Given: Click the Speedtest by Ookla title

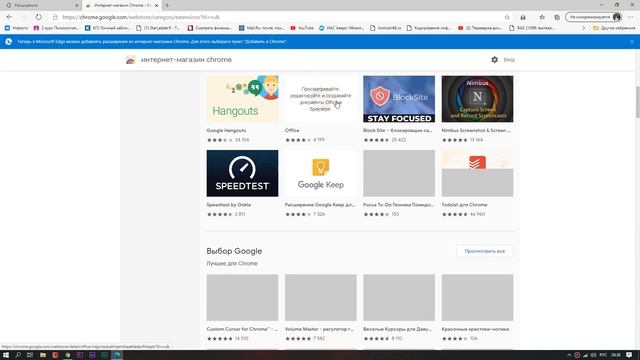Looking at the screenshot, I should point(229,204).
